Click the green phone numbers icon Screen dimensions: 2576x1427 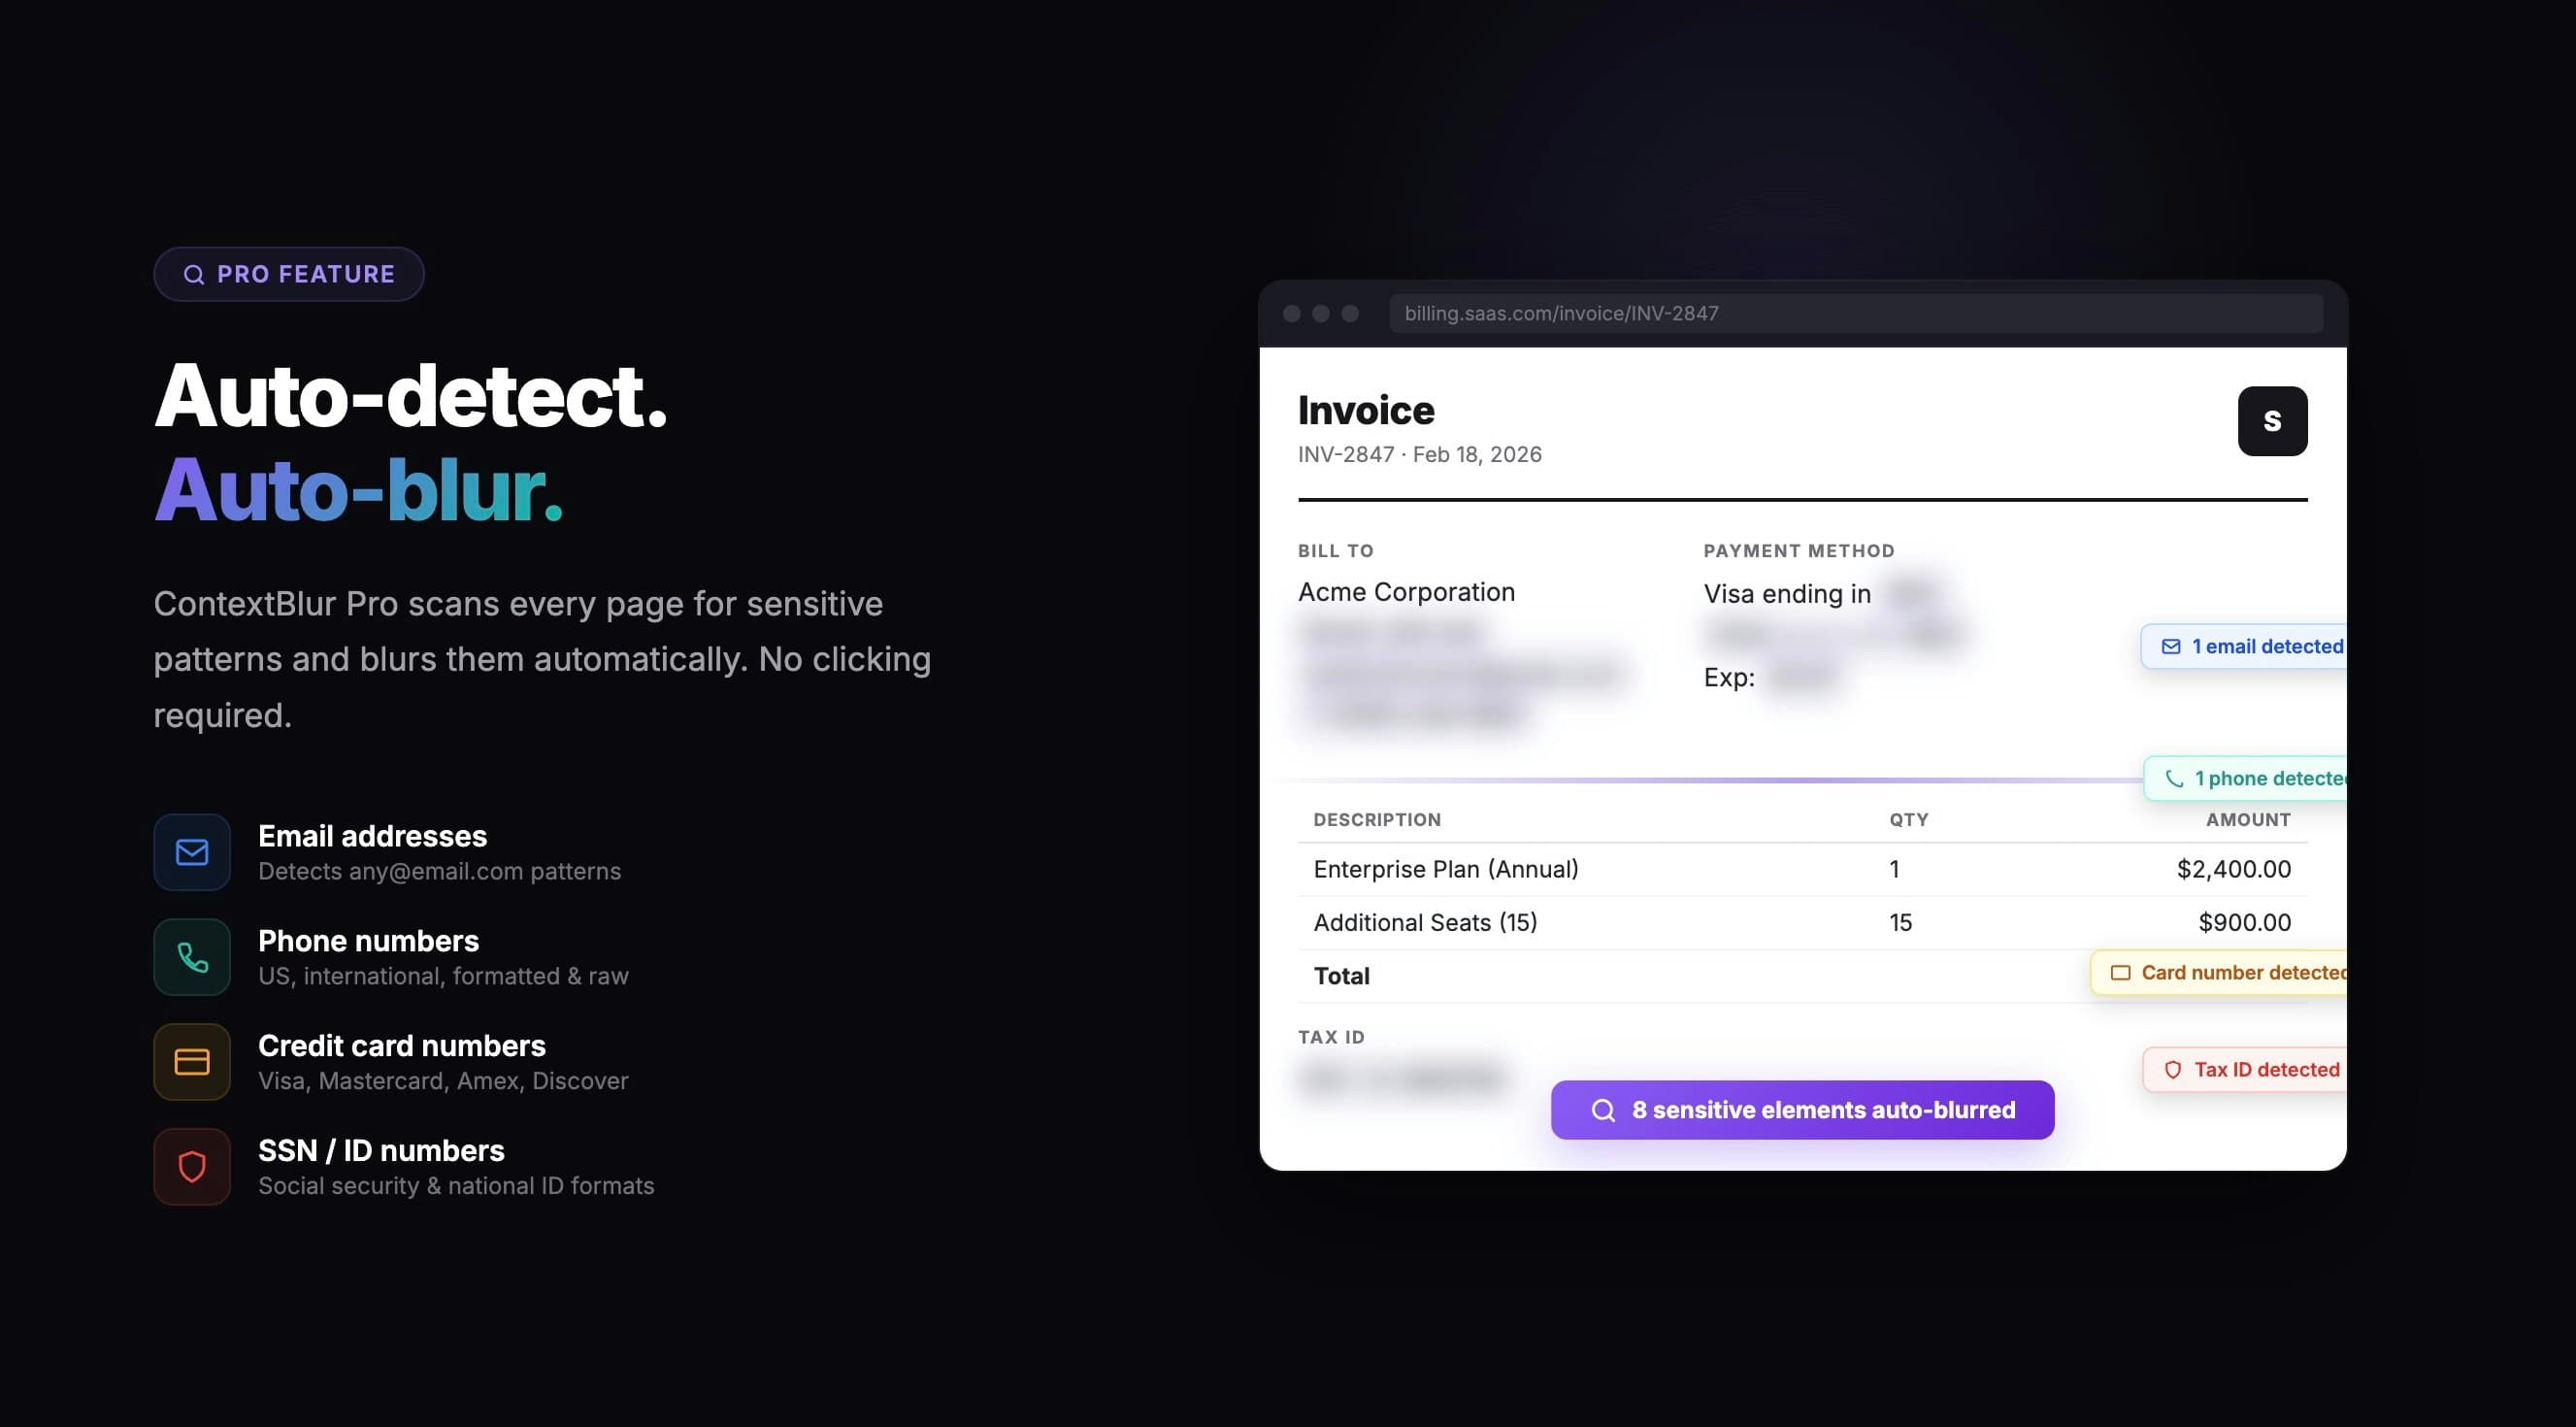(192, 957)
